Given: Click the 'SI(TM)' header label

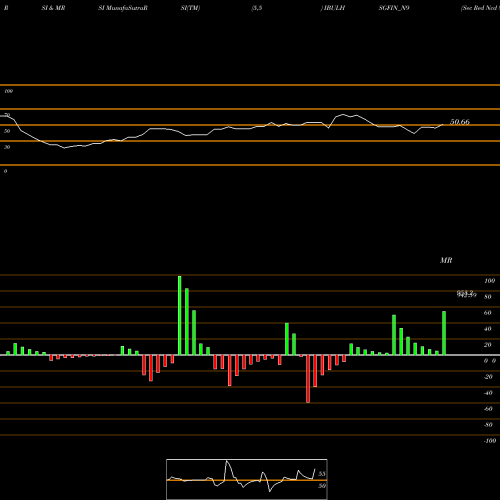Looking at the screenshot, I should point(190,8).
